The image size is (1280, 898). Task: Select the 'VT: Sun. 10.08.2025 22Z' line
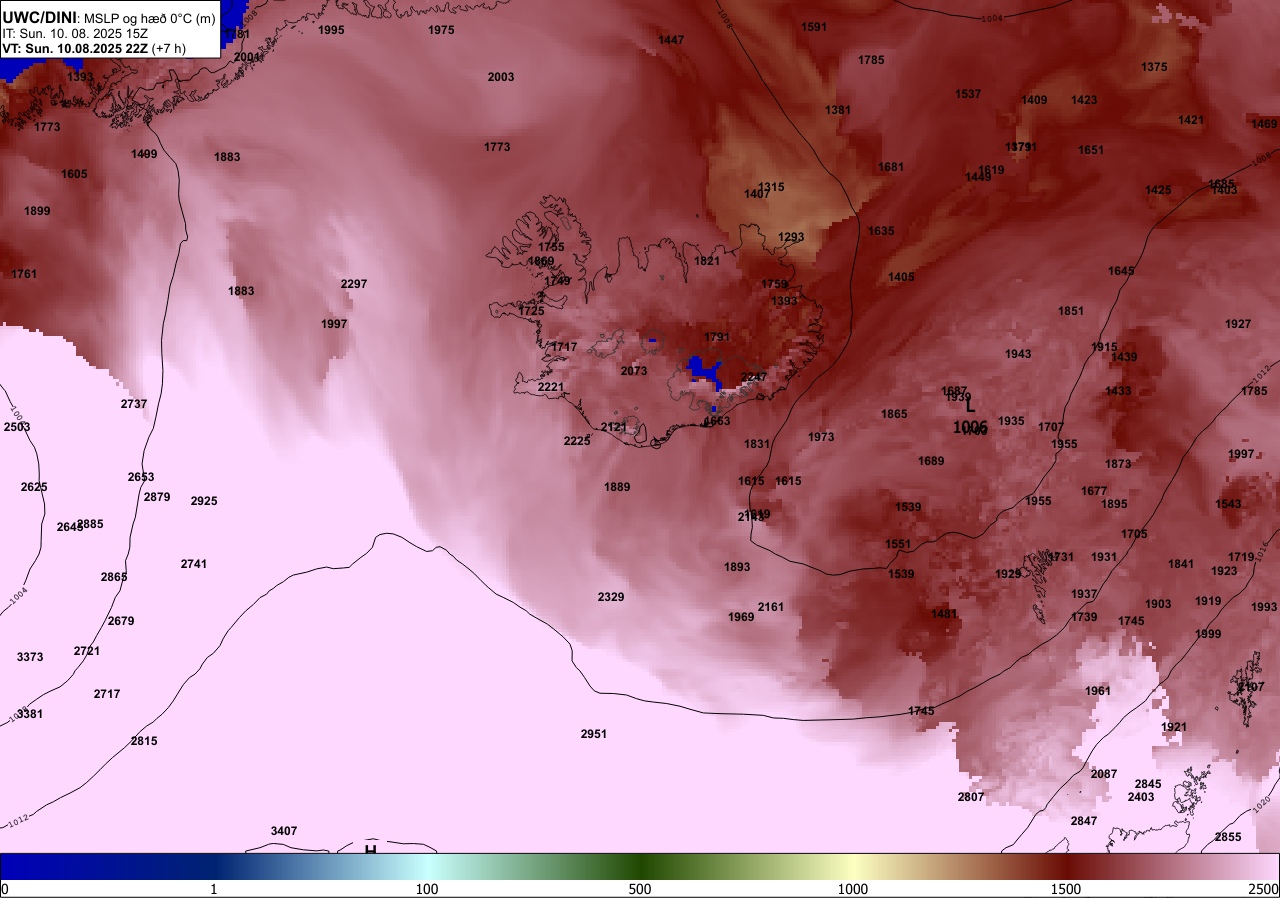[x=75, y=48]
